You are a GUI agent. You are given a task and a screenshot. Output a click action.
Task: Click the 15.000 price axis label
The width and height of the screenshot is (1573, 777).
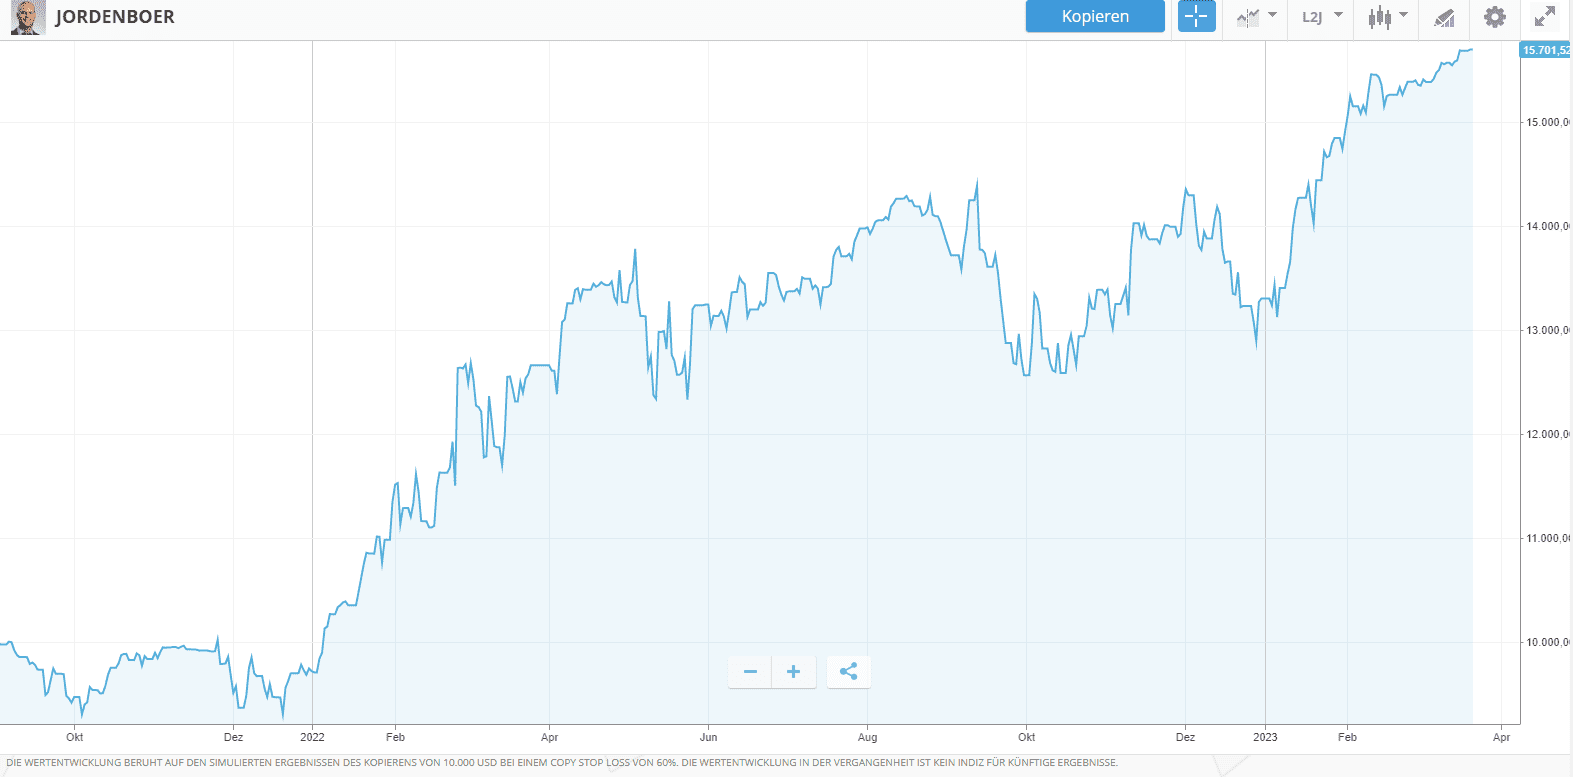pos(1546,122)
